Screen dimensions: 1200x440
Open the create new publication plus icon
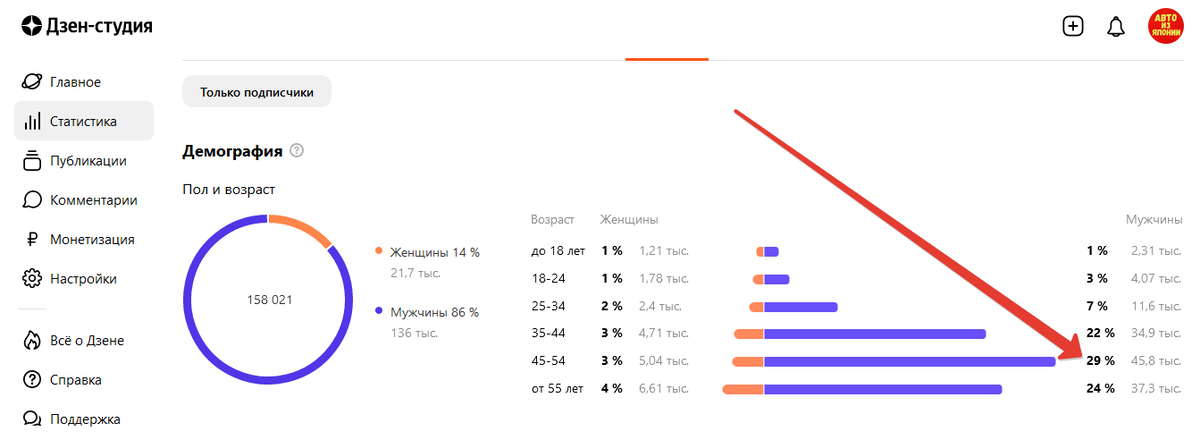(x=1073, y=27)
